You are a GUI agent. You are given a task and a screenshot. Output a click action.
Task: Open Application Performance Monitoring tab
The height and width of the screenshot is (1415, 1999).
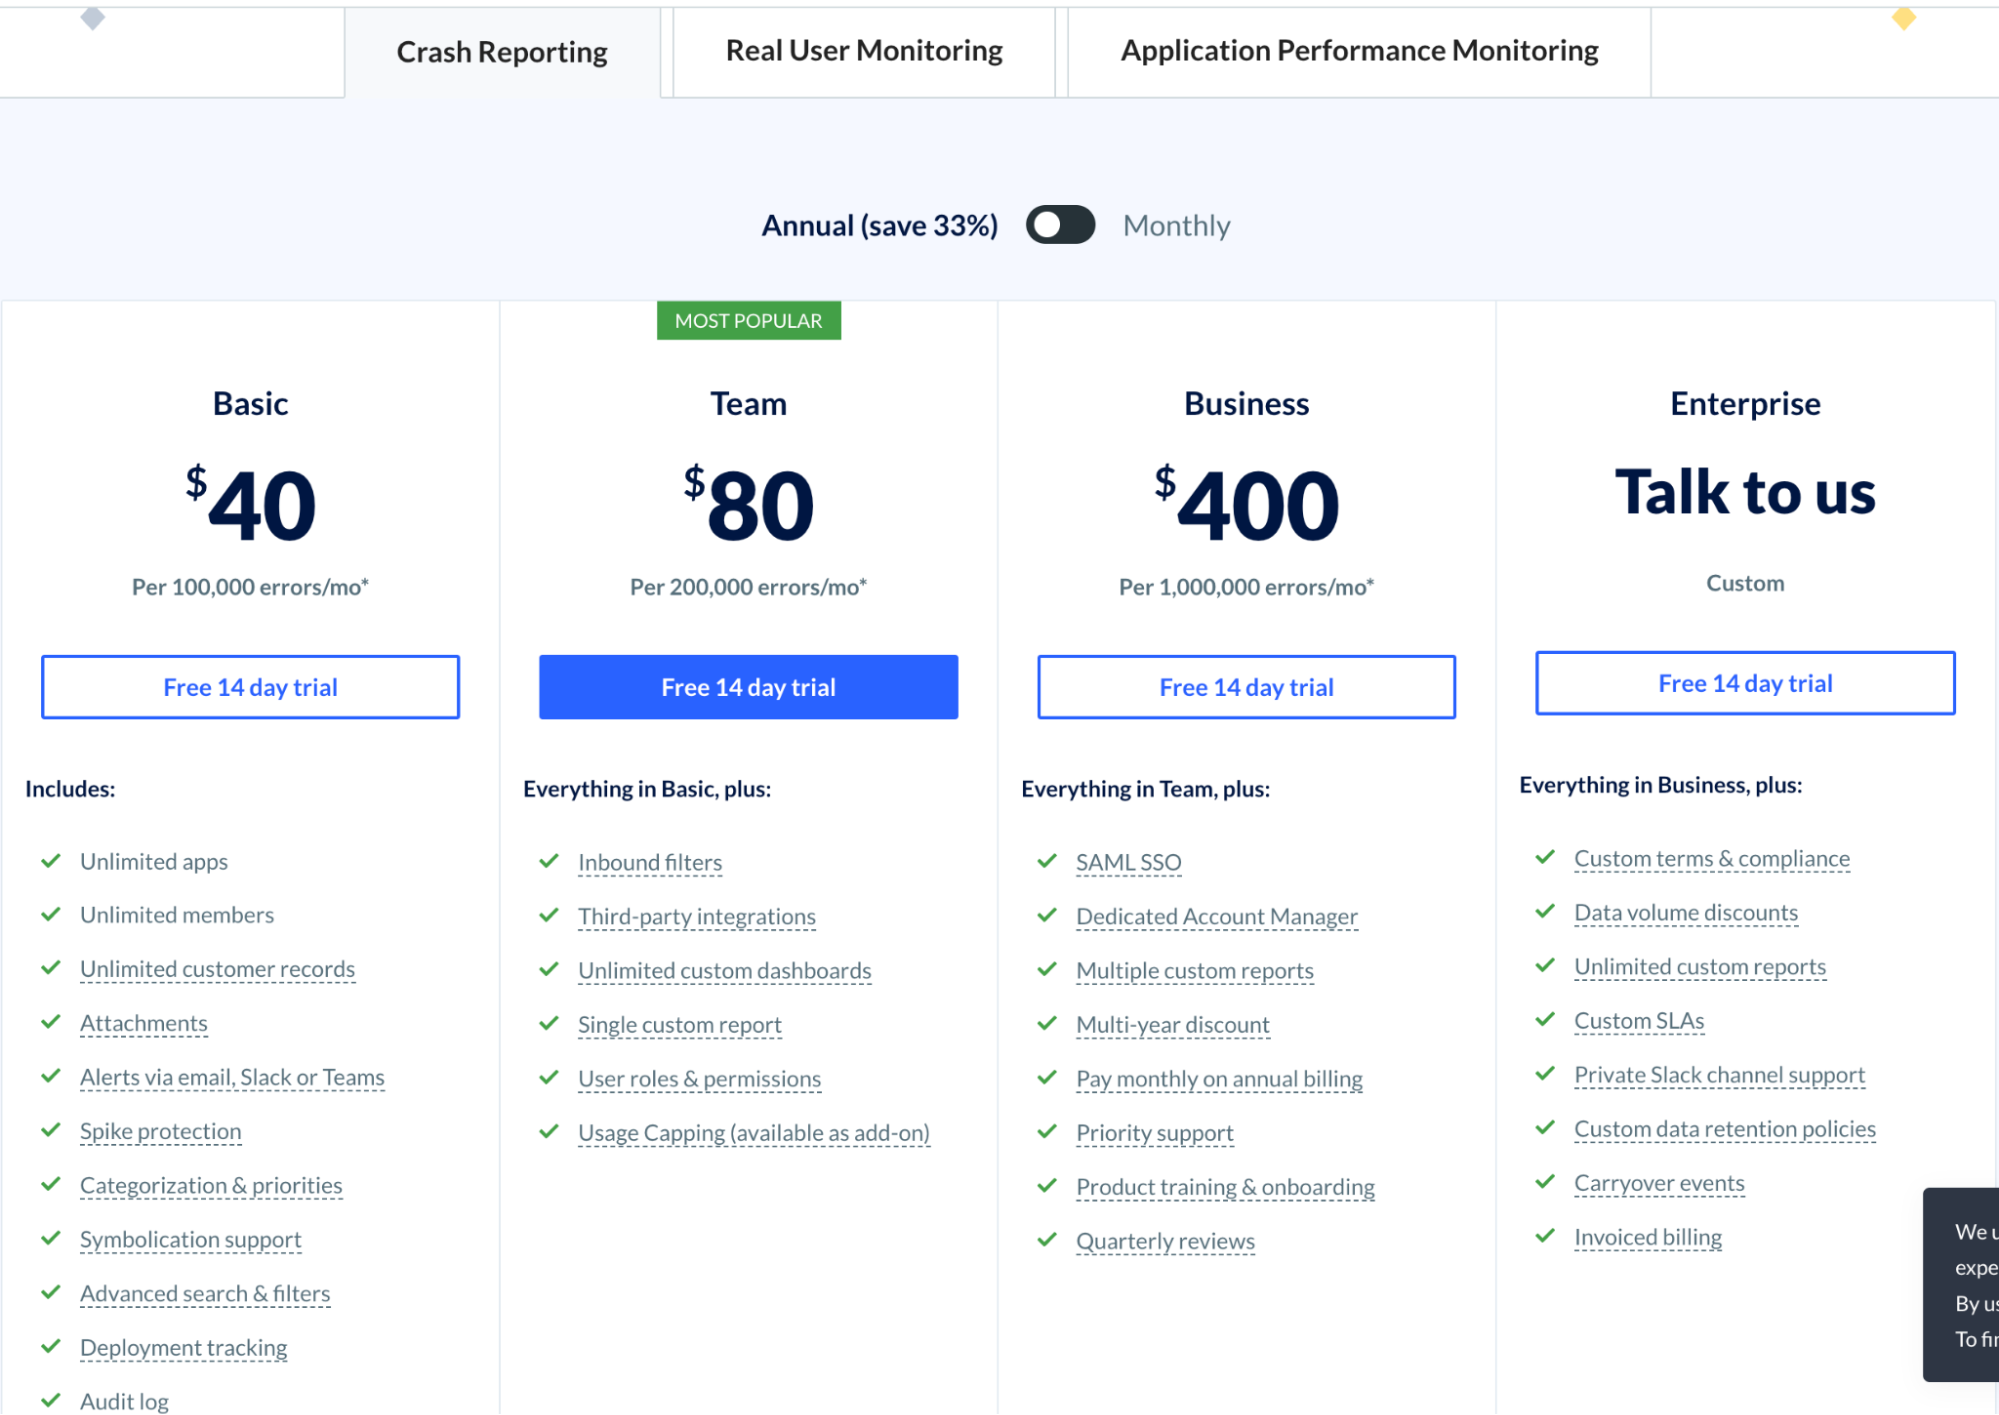click(1359, 51)
